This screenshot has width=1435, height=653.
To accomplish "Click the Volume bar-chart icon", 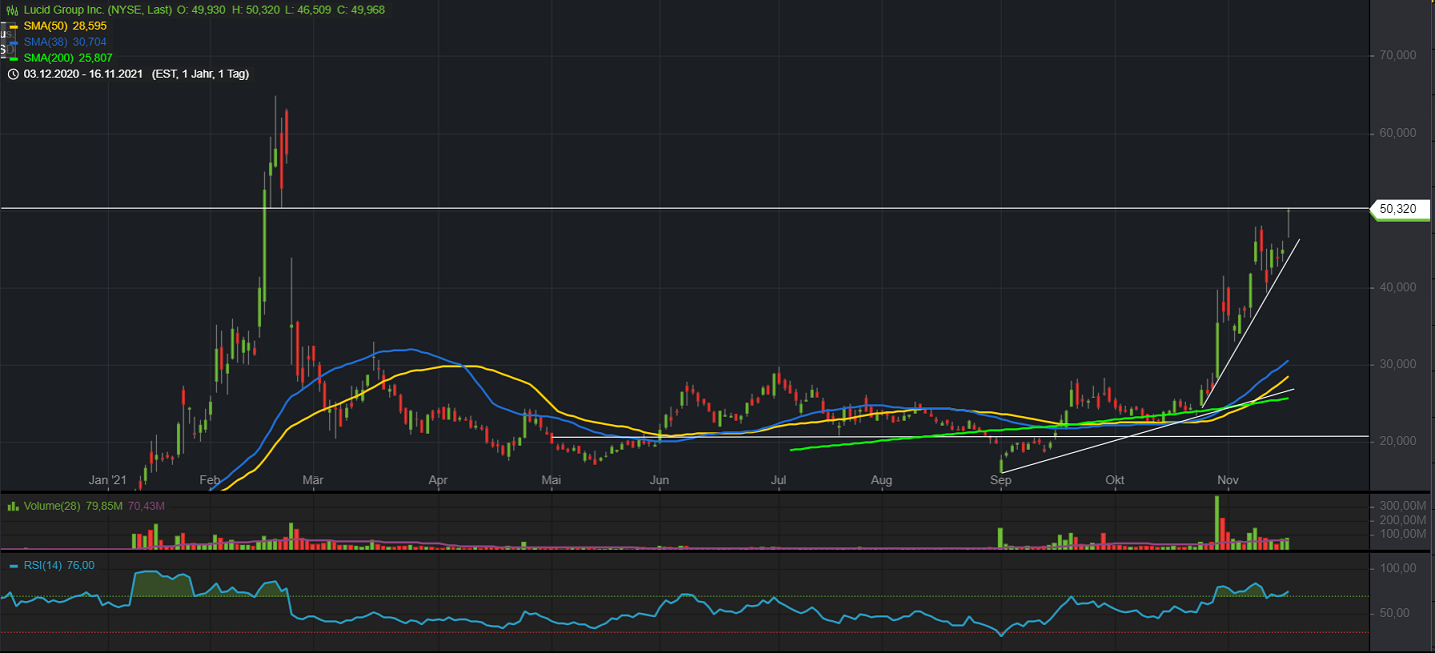I will click(x=12, y=507).
